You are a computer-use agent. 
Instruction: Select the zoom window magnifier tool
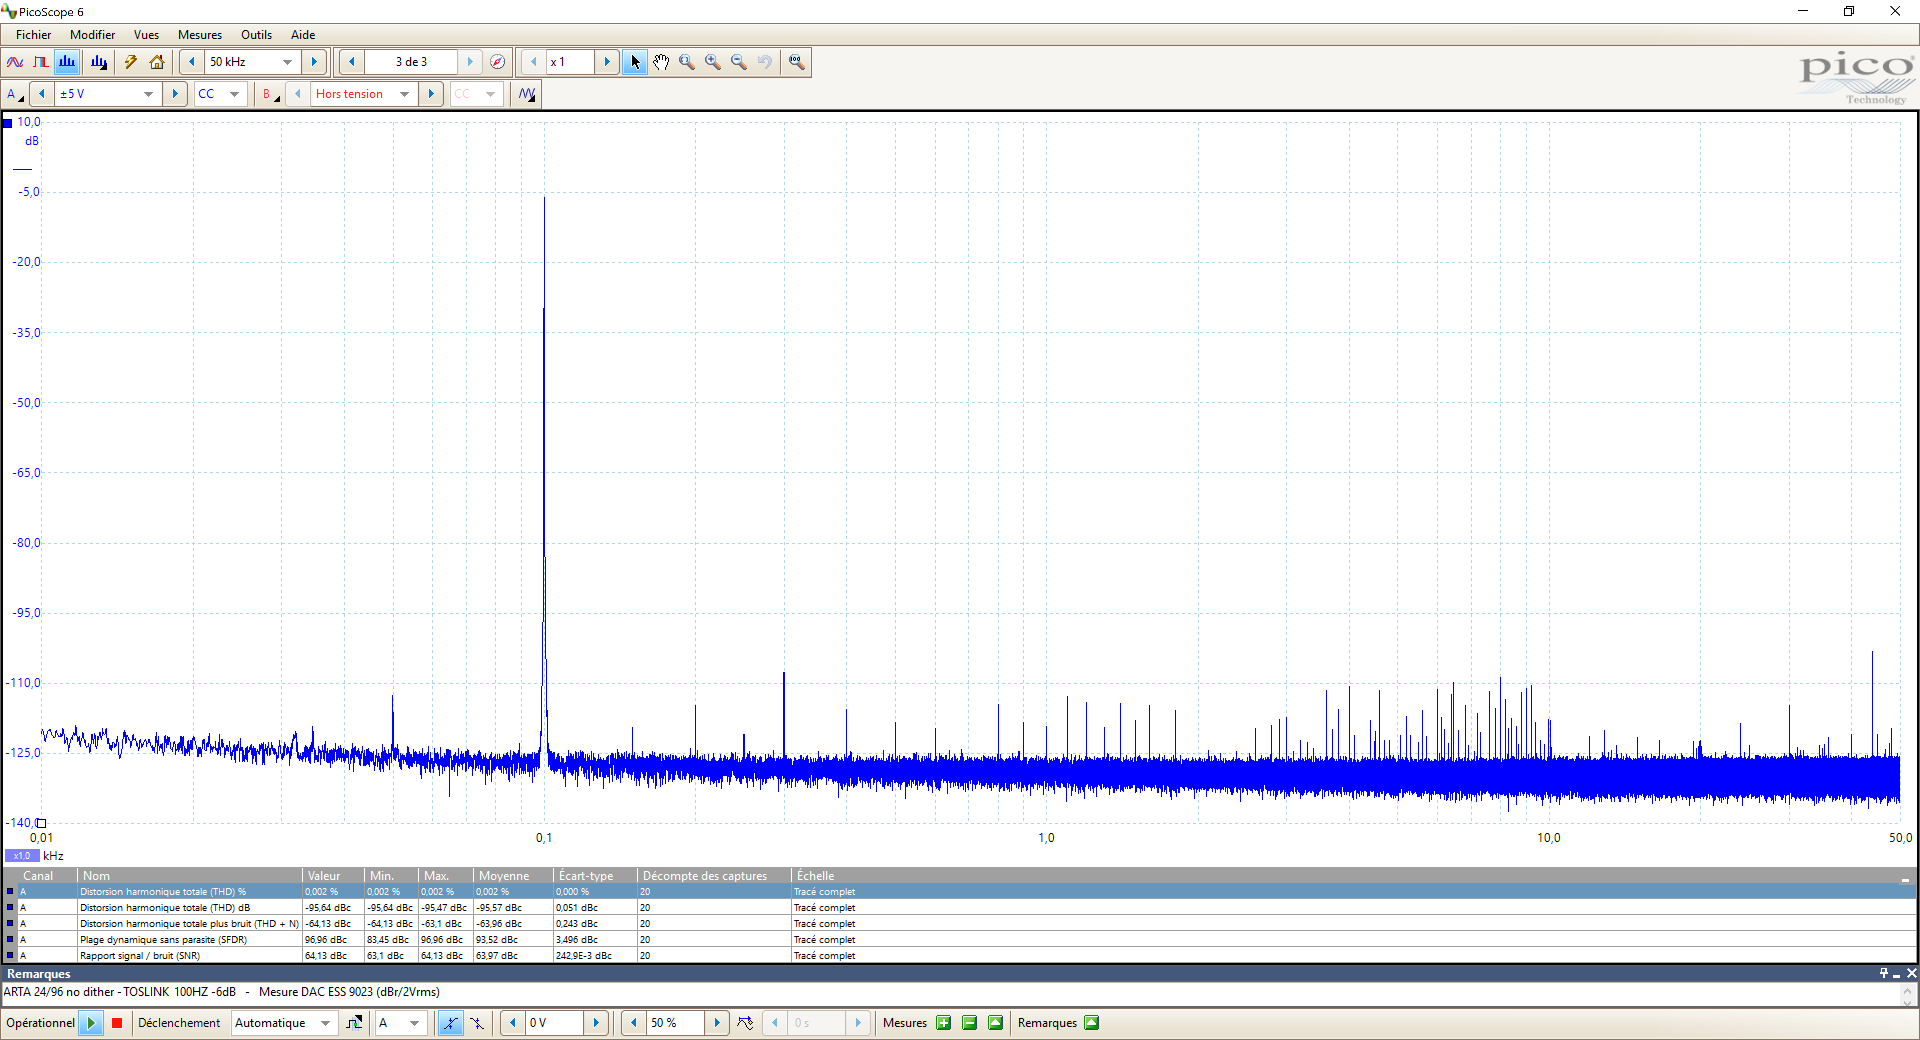coord(687,62)
